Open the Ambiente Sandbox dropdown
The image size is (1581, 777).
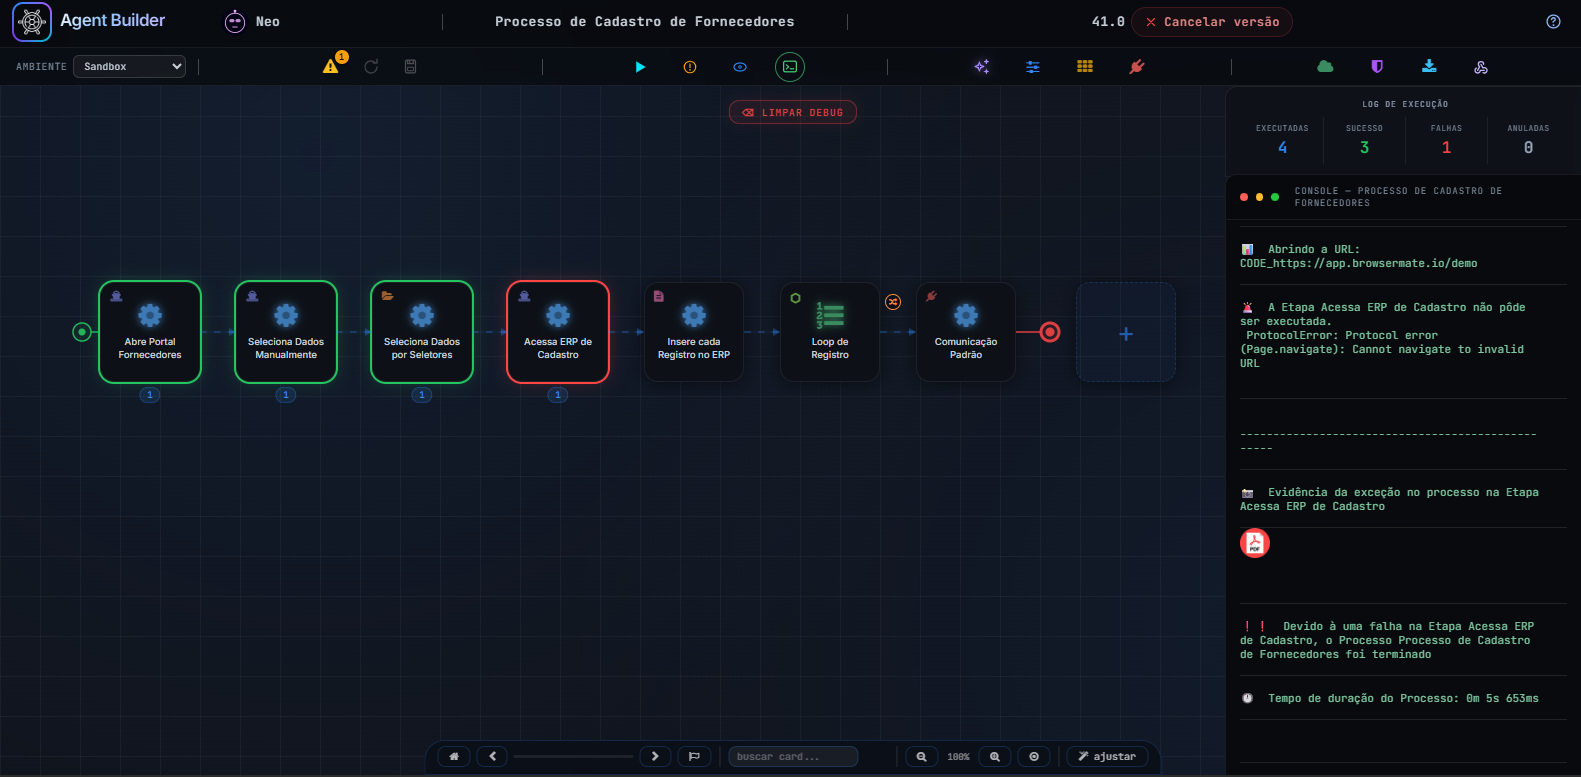(x=130, y=66)
